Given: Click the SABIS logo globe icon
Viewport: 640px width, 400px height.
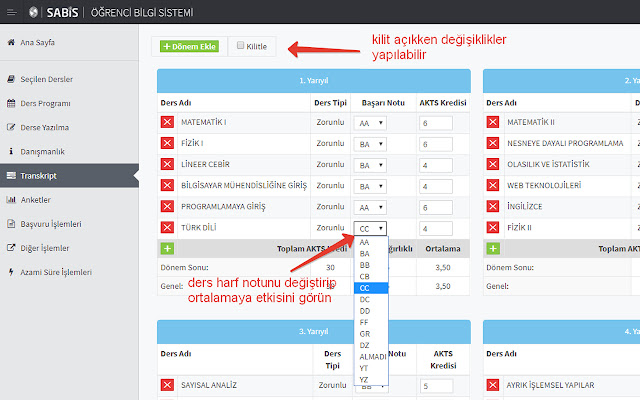Looking at the screenshot, I should tap(33, 13).
